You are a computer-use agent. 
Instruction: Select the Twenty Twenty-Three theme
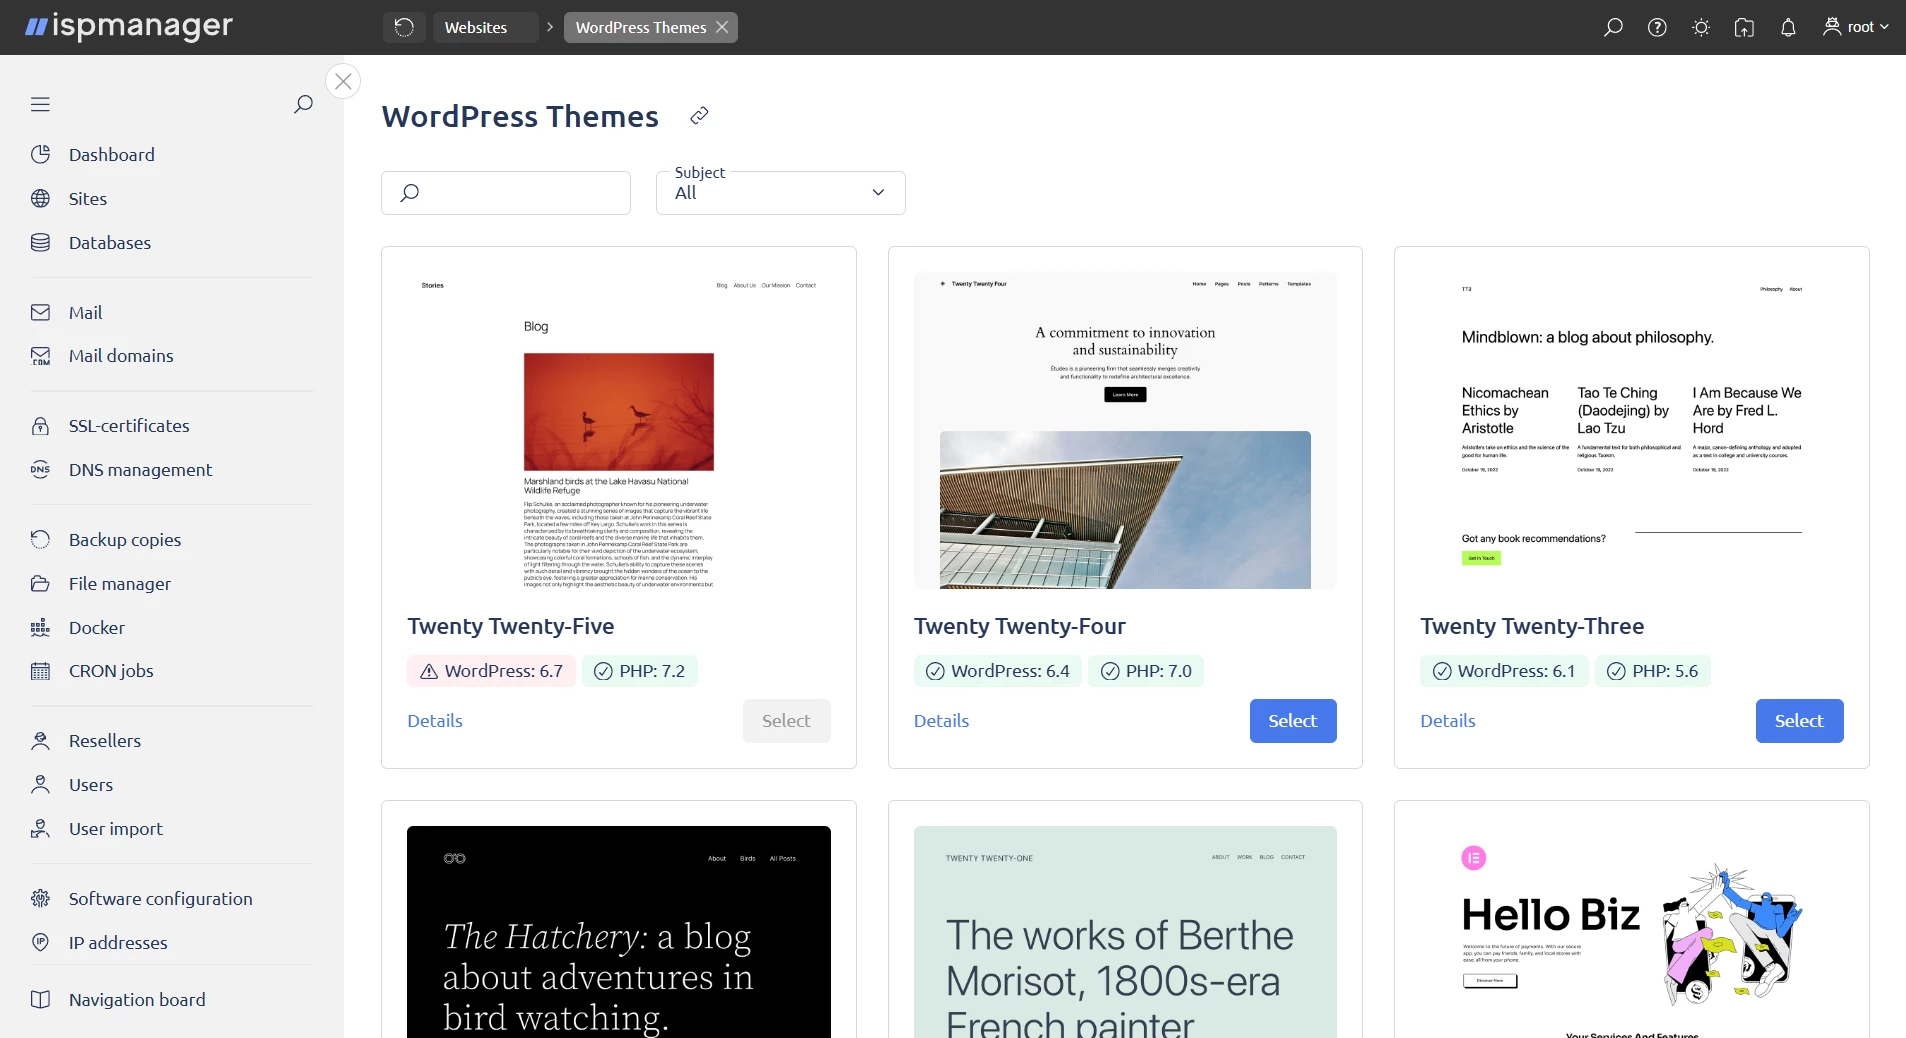(x=1799, y=721)
